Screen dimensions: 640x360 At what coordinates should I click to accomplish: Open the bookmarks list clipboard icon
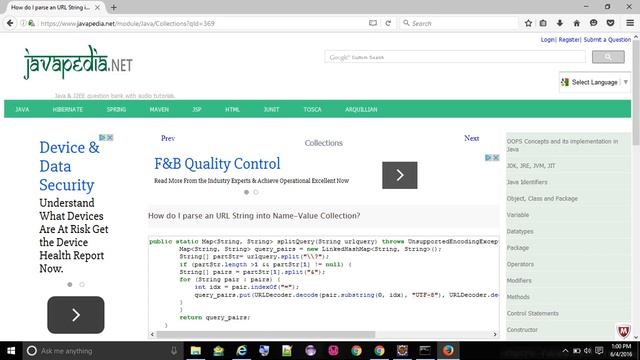point(543,23)
